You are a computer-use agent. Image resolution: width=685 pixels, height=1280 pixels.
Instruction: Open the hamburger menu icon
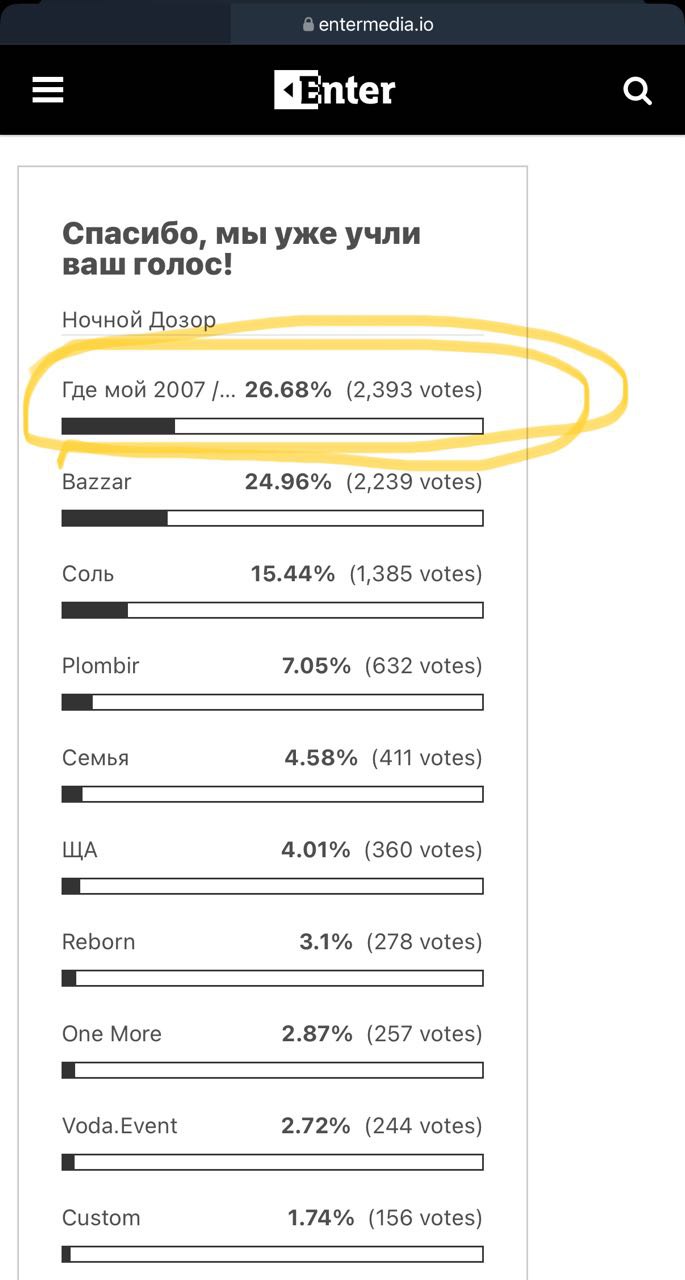point(48,91)
